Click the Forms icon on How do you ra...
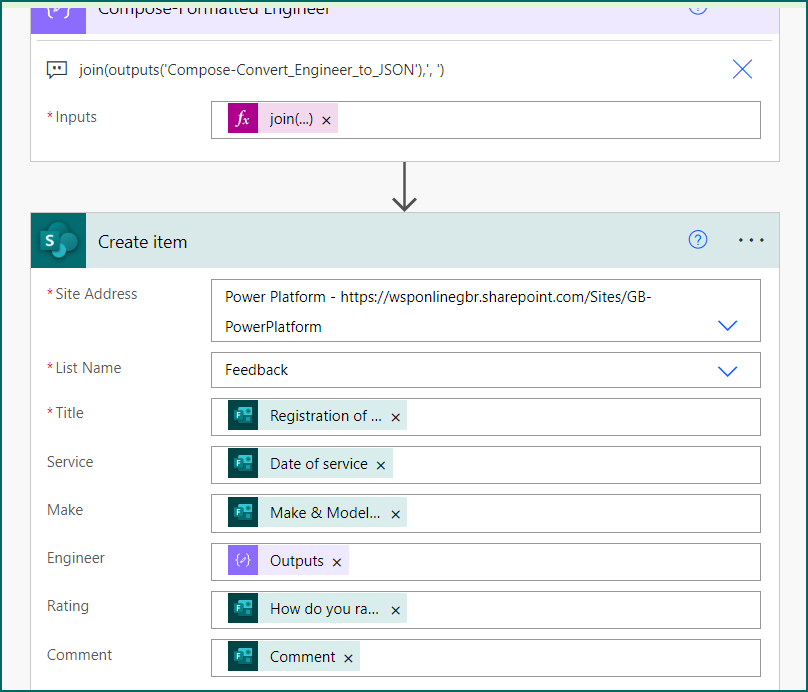This screenshot has height=692, width=808. click(x=243, y=608)
